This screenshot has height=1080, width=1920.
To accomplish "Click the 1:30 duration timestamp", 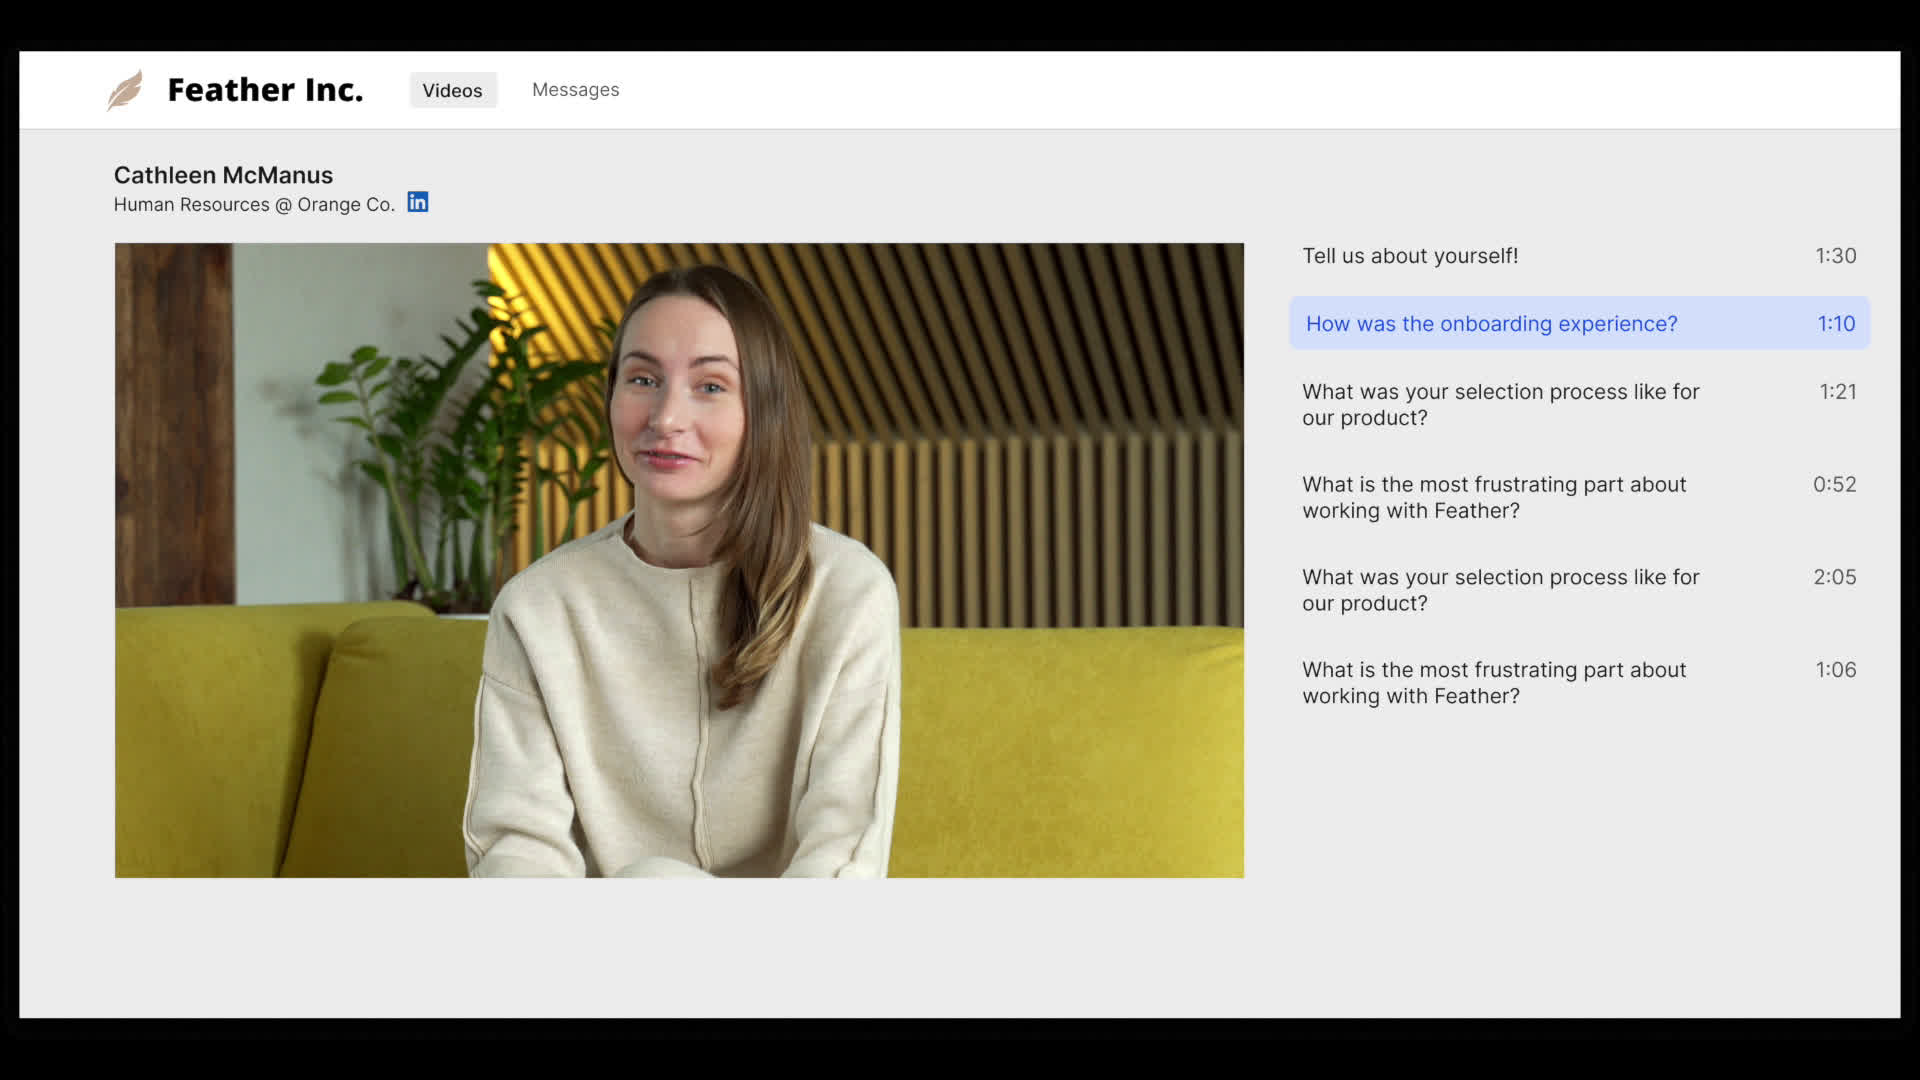I will 1835,256.
